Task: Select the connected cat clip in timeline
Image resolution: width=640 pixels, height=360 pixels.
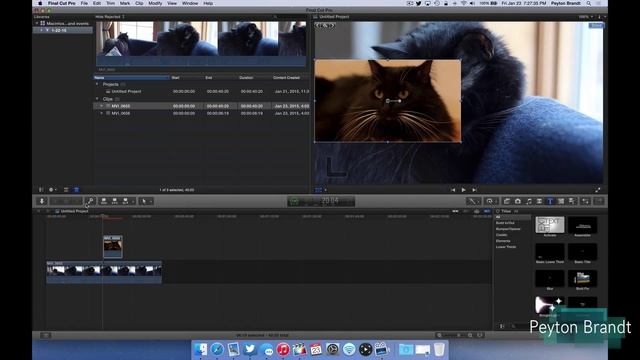Action: pyautogui.click(x=113, y=247)
